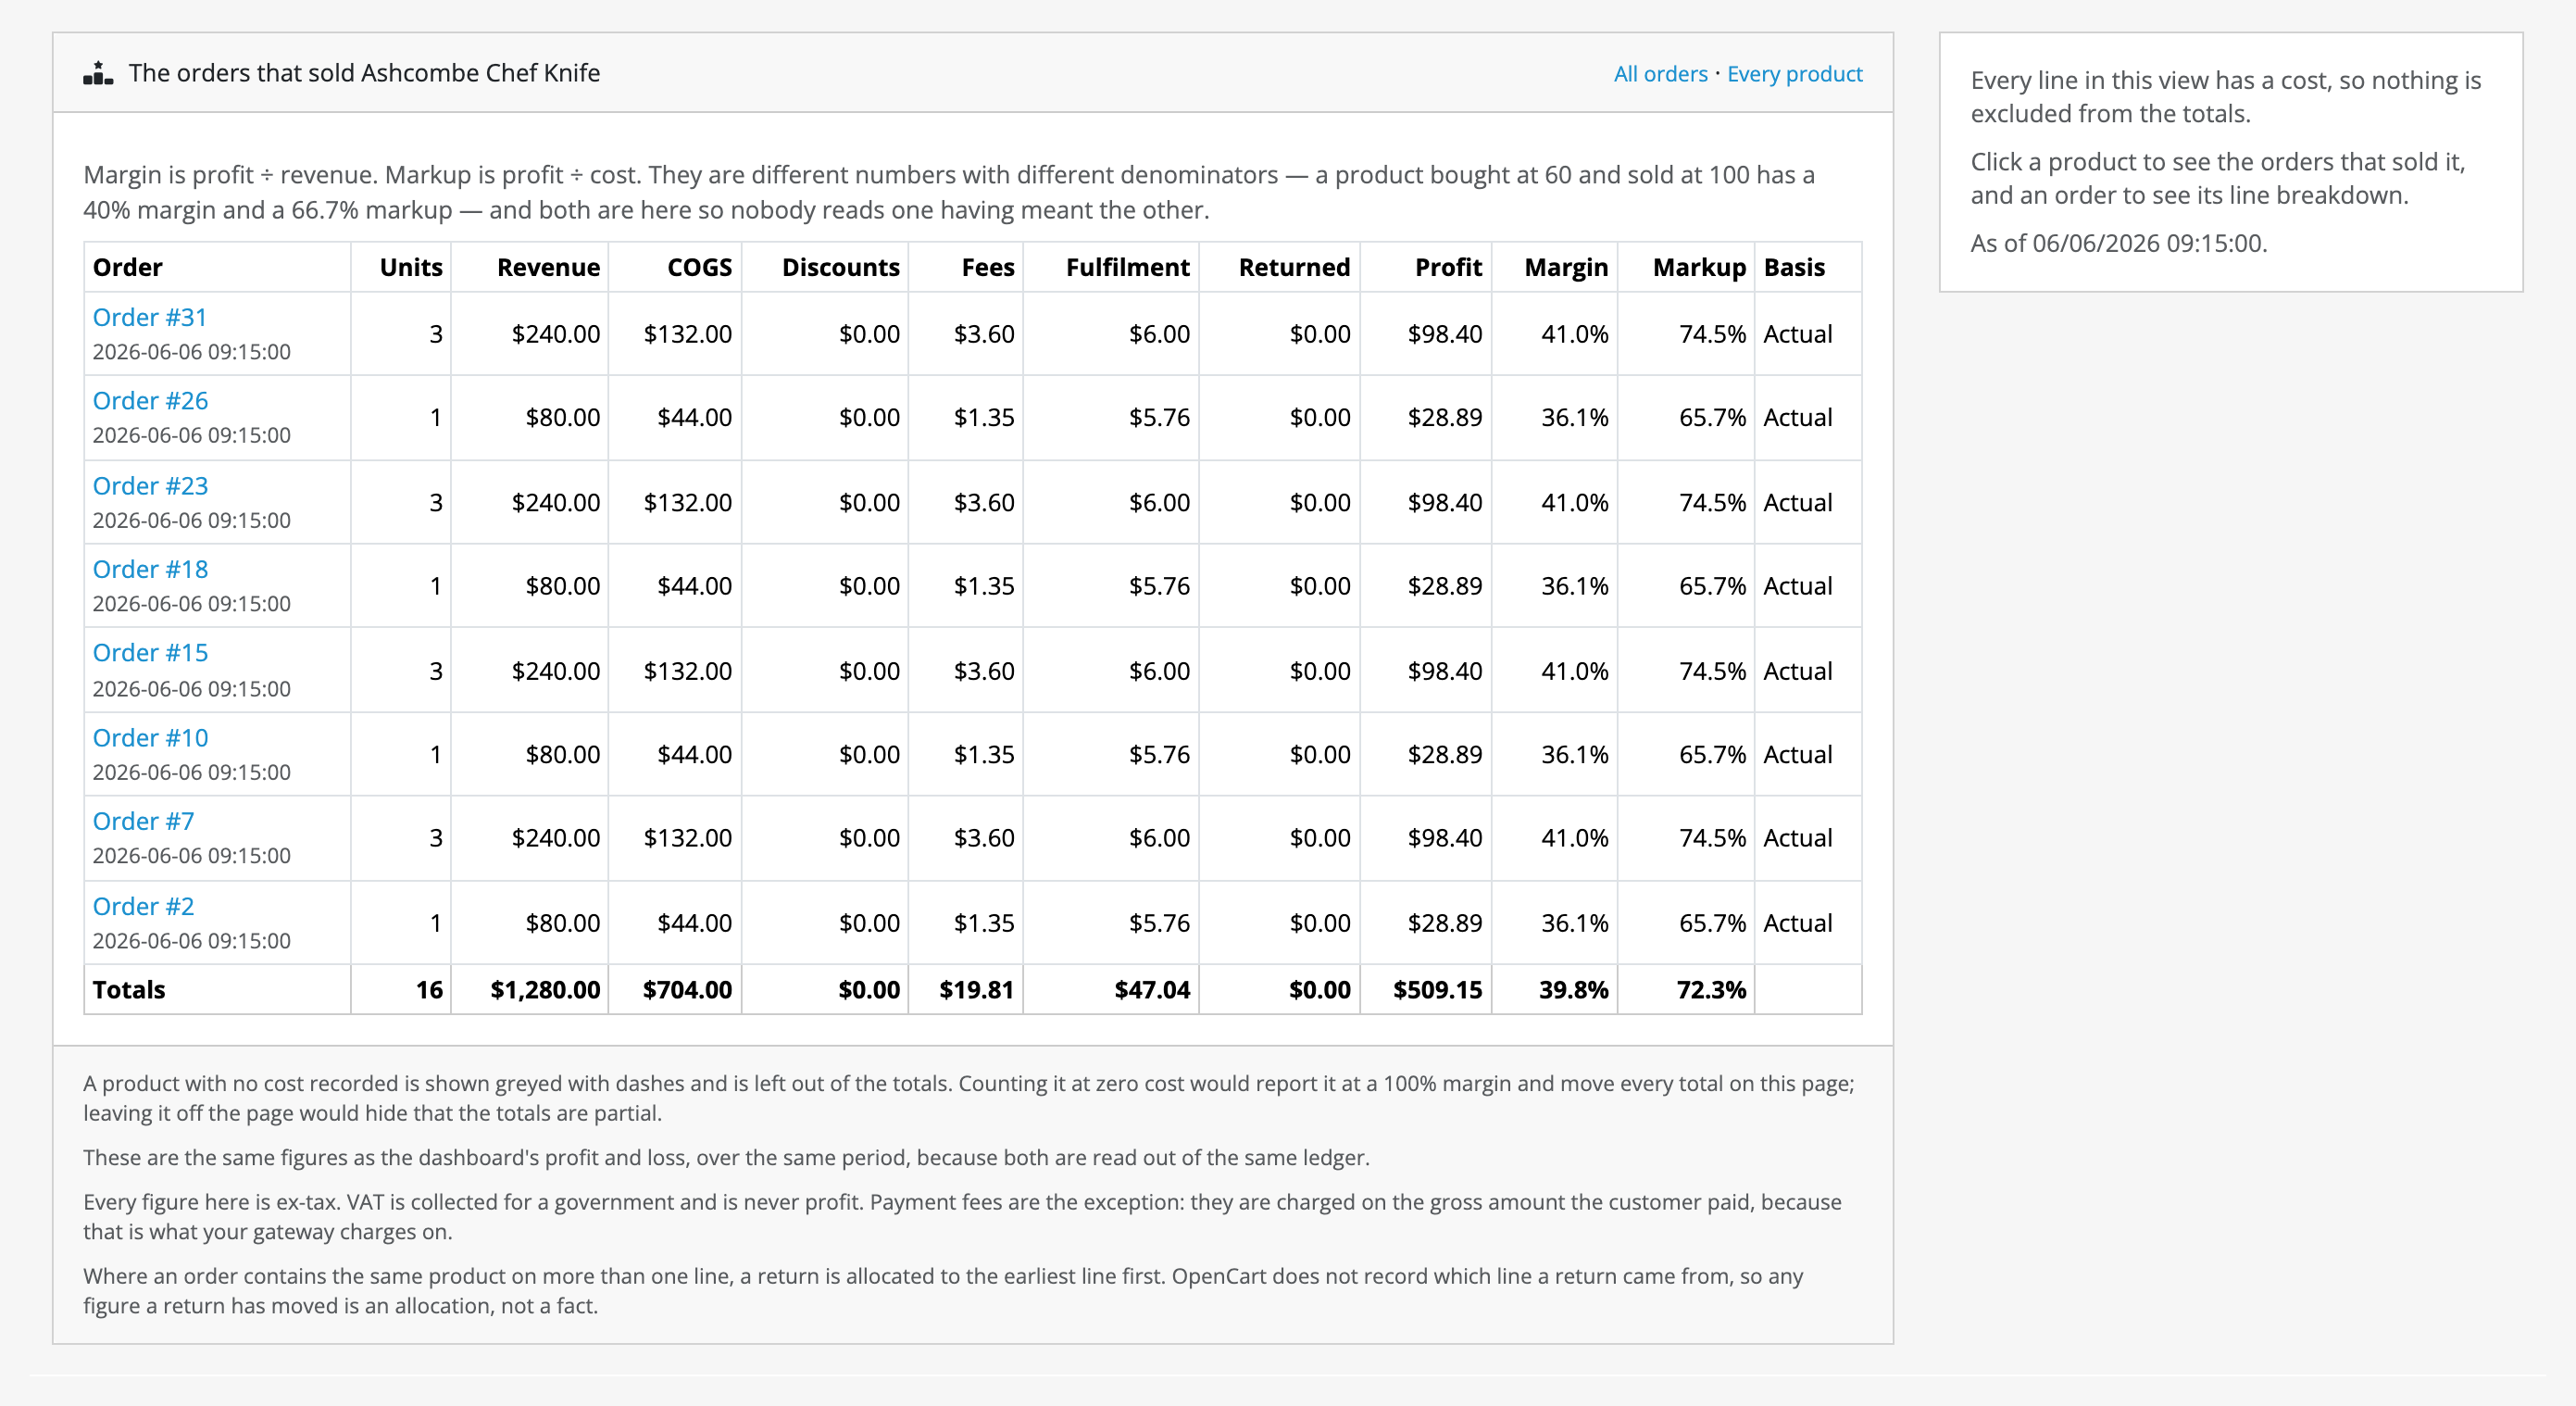Open Order #26 breakdown
The height and width of the screenshot is (1406, 2576).
tap(150, 400)
